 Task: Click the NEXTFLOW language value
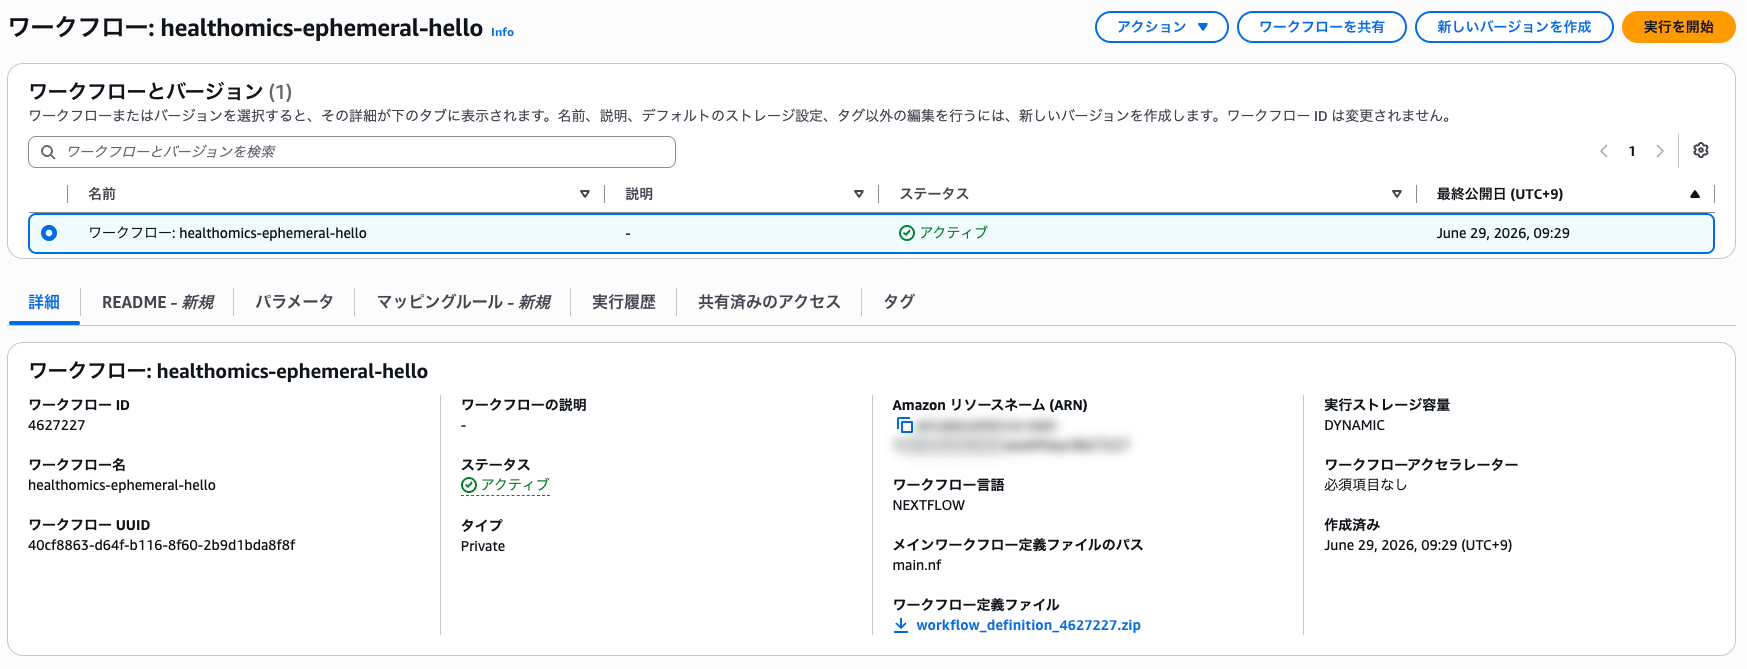click(929, 505)
